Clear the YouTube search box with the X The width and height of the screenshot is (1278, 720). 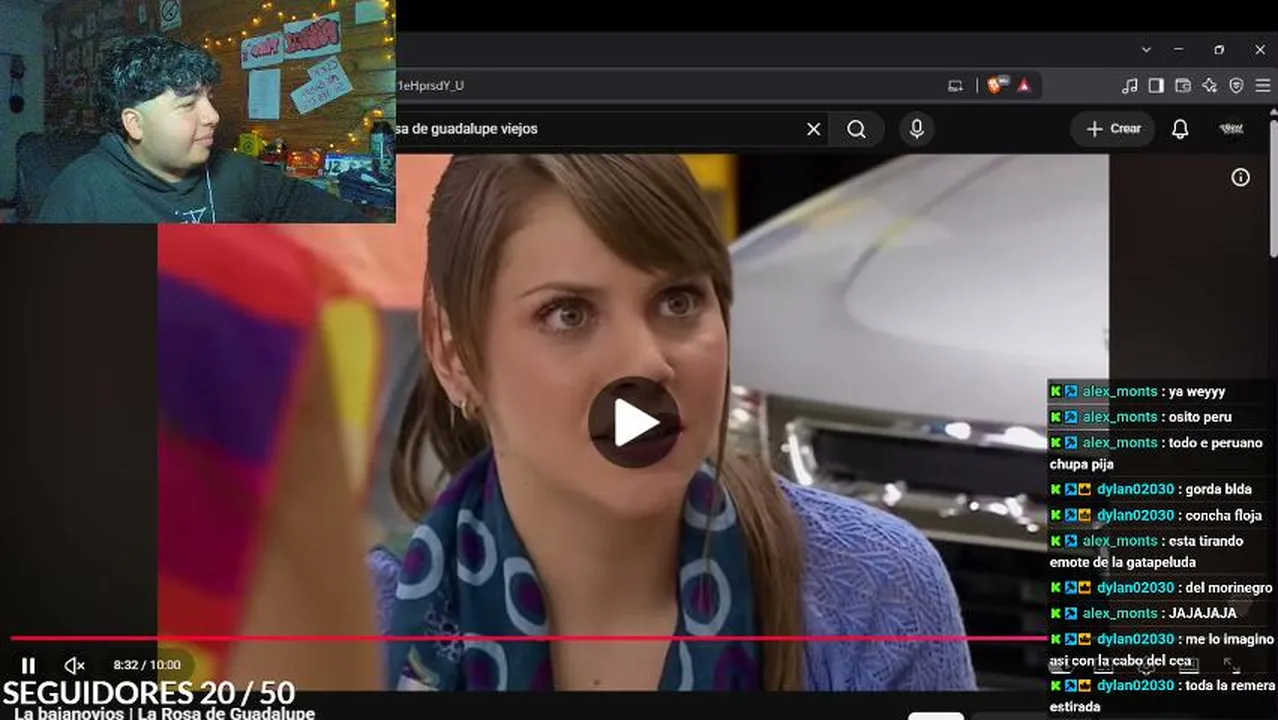tap(813, 129)
